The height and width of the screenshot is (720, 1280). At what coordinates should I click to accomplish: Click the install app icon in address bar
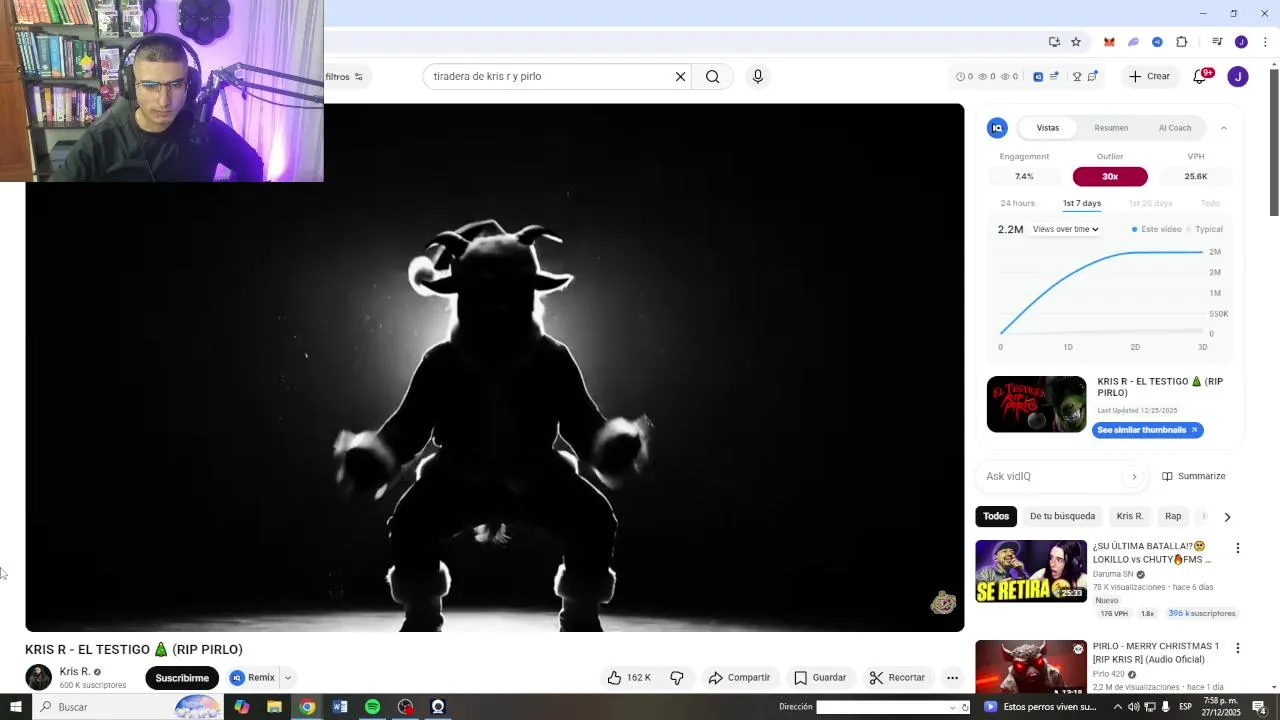1054,42
